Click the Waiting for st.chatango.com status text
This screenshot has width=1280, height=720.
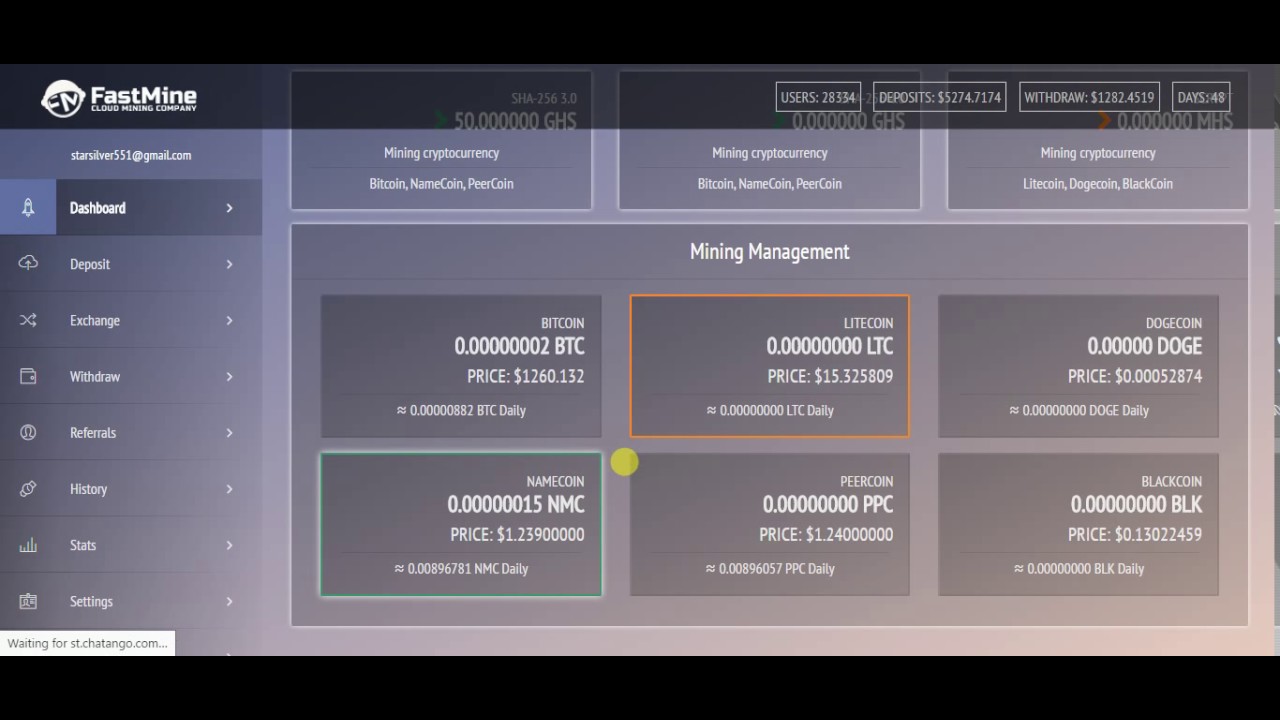point(87,643)
